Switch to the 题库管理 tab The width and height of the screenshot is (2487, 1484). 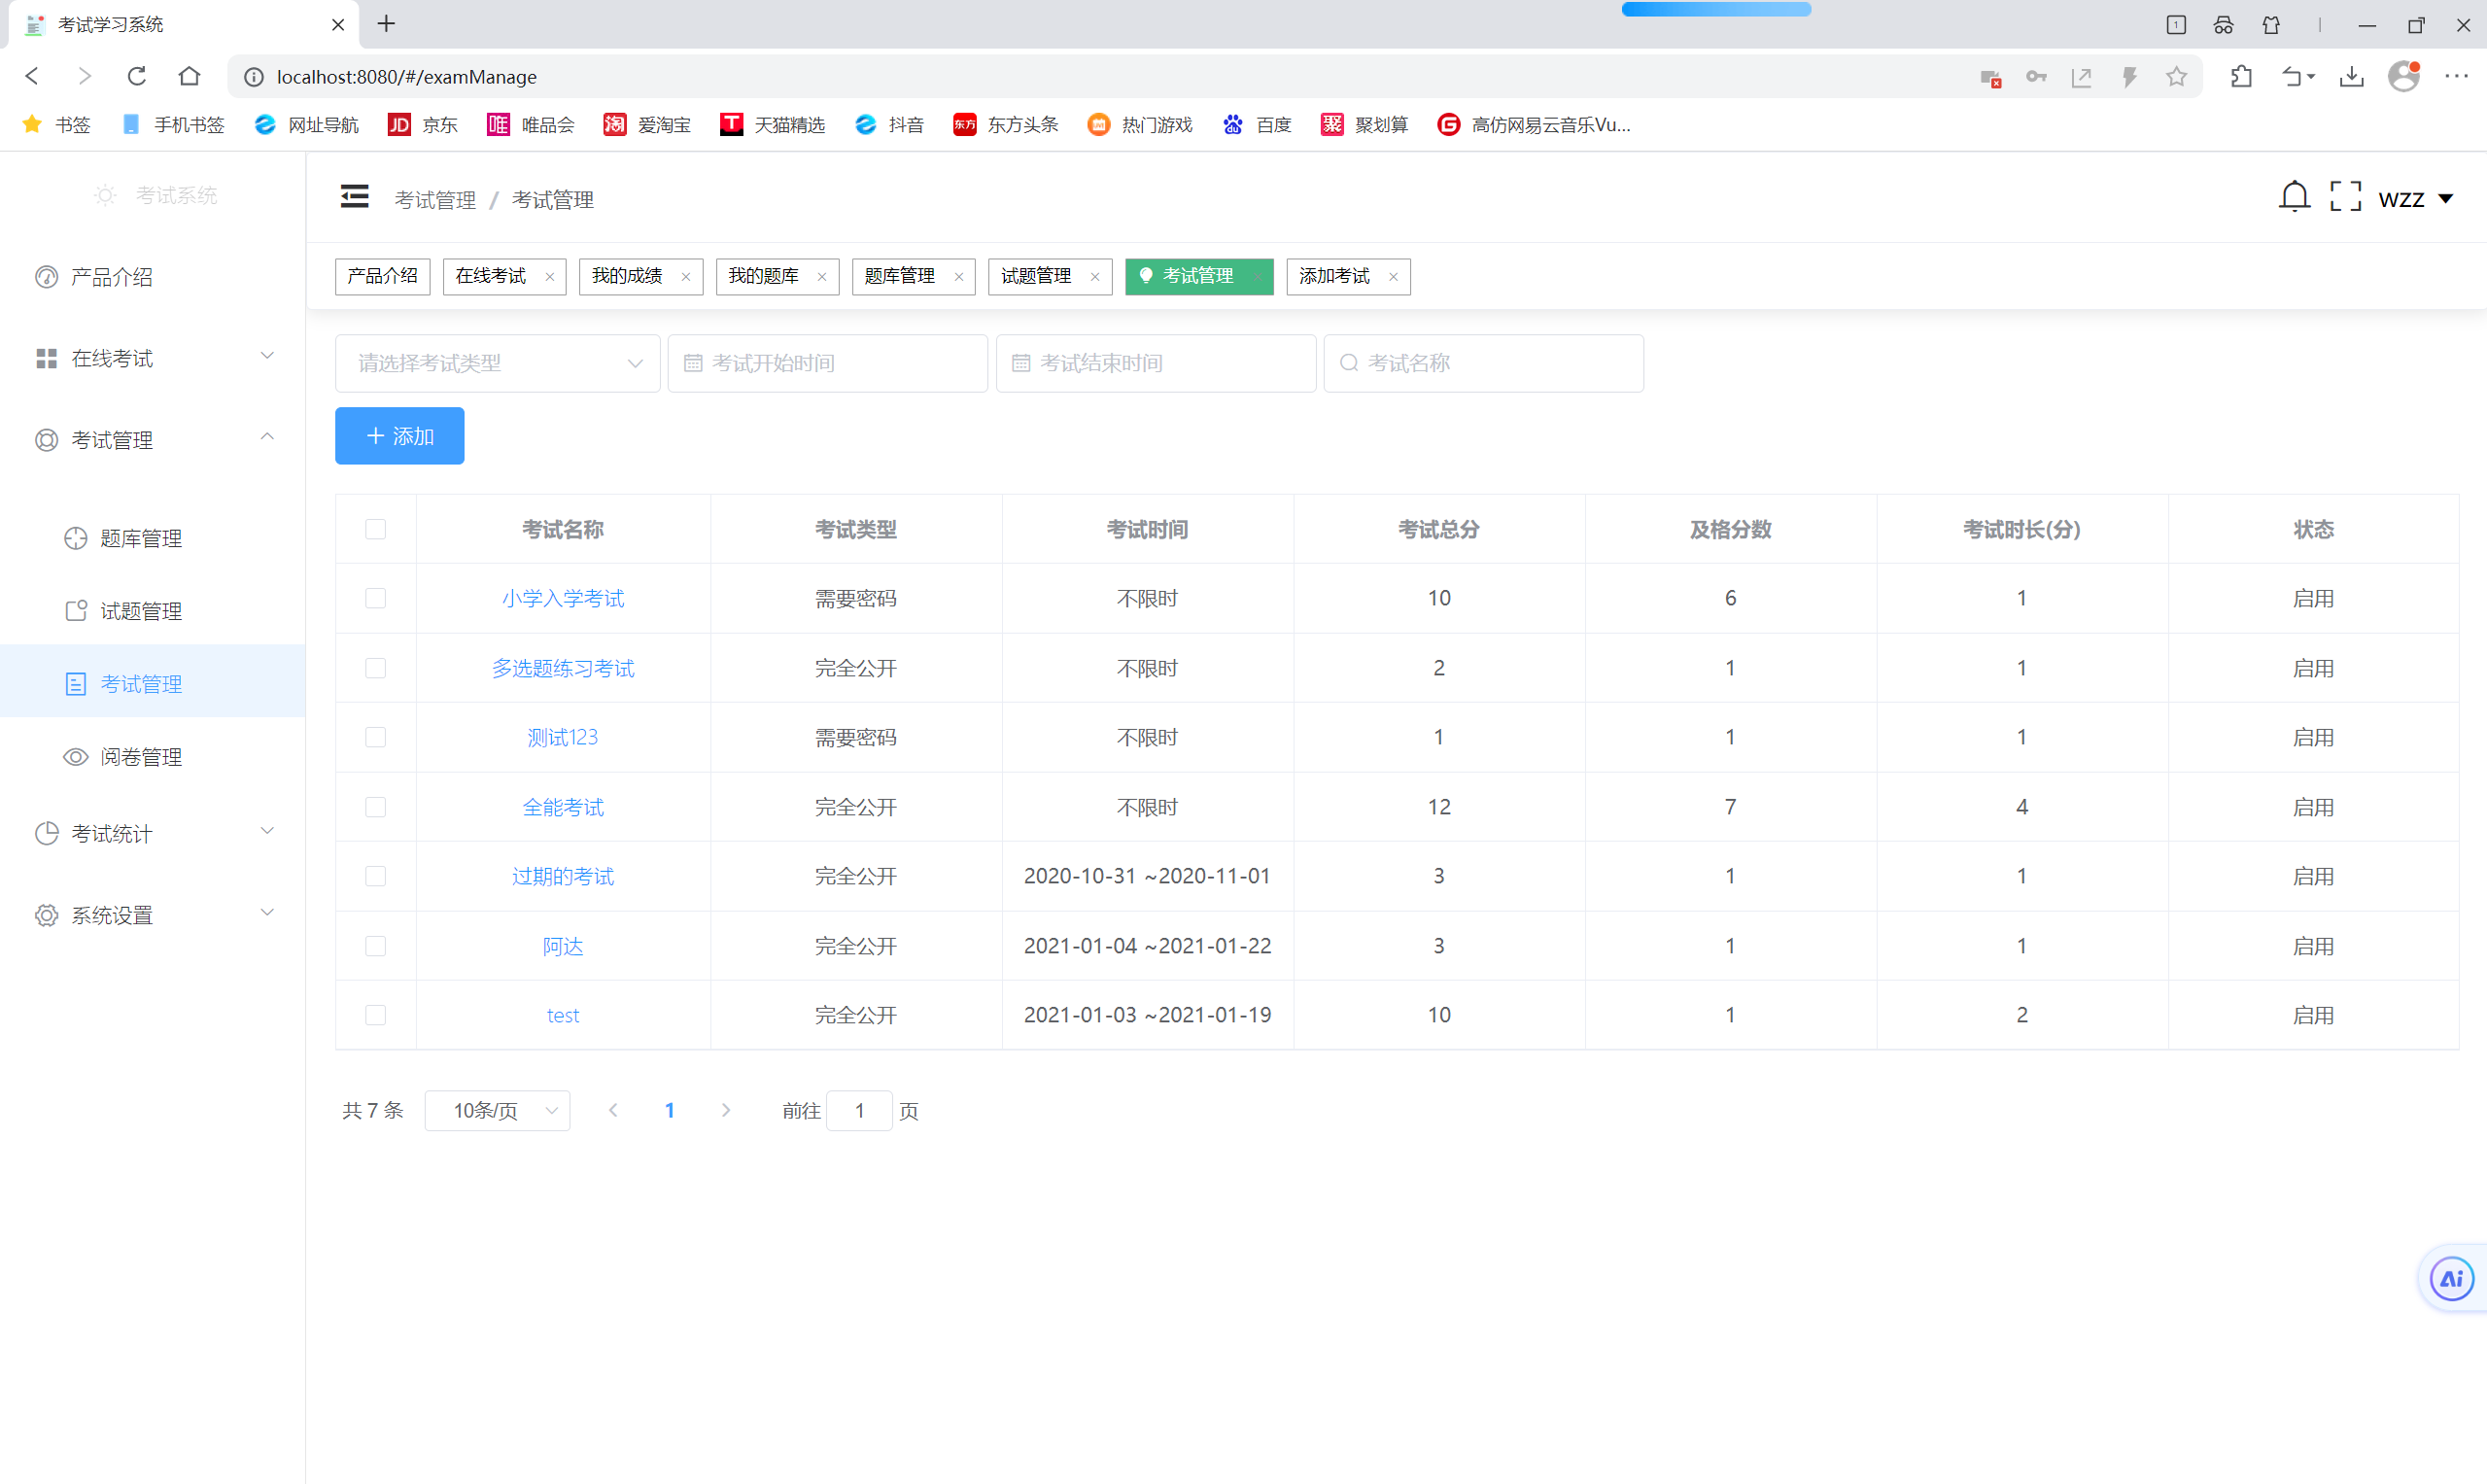899,276
